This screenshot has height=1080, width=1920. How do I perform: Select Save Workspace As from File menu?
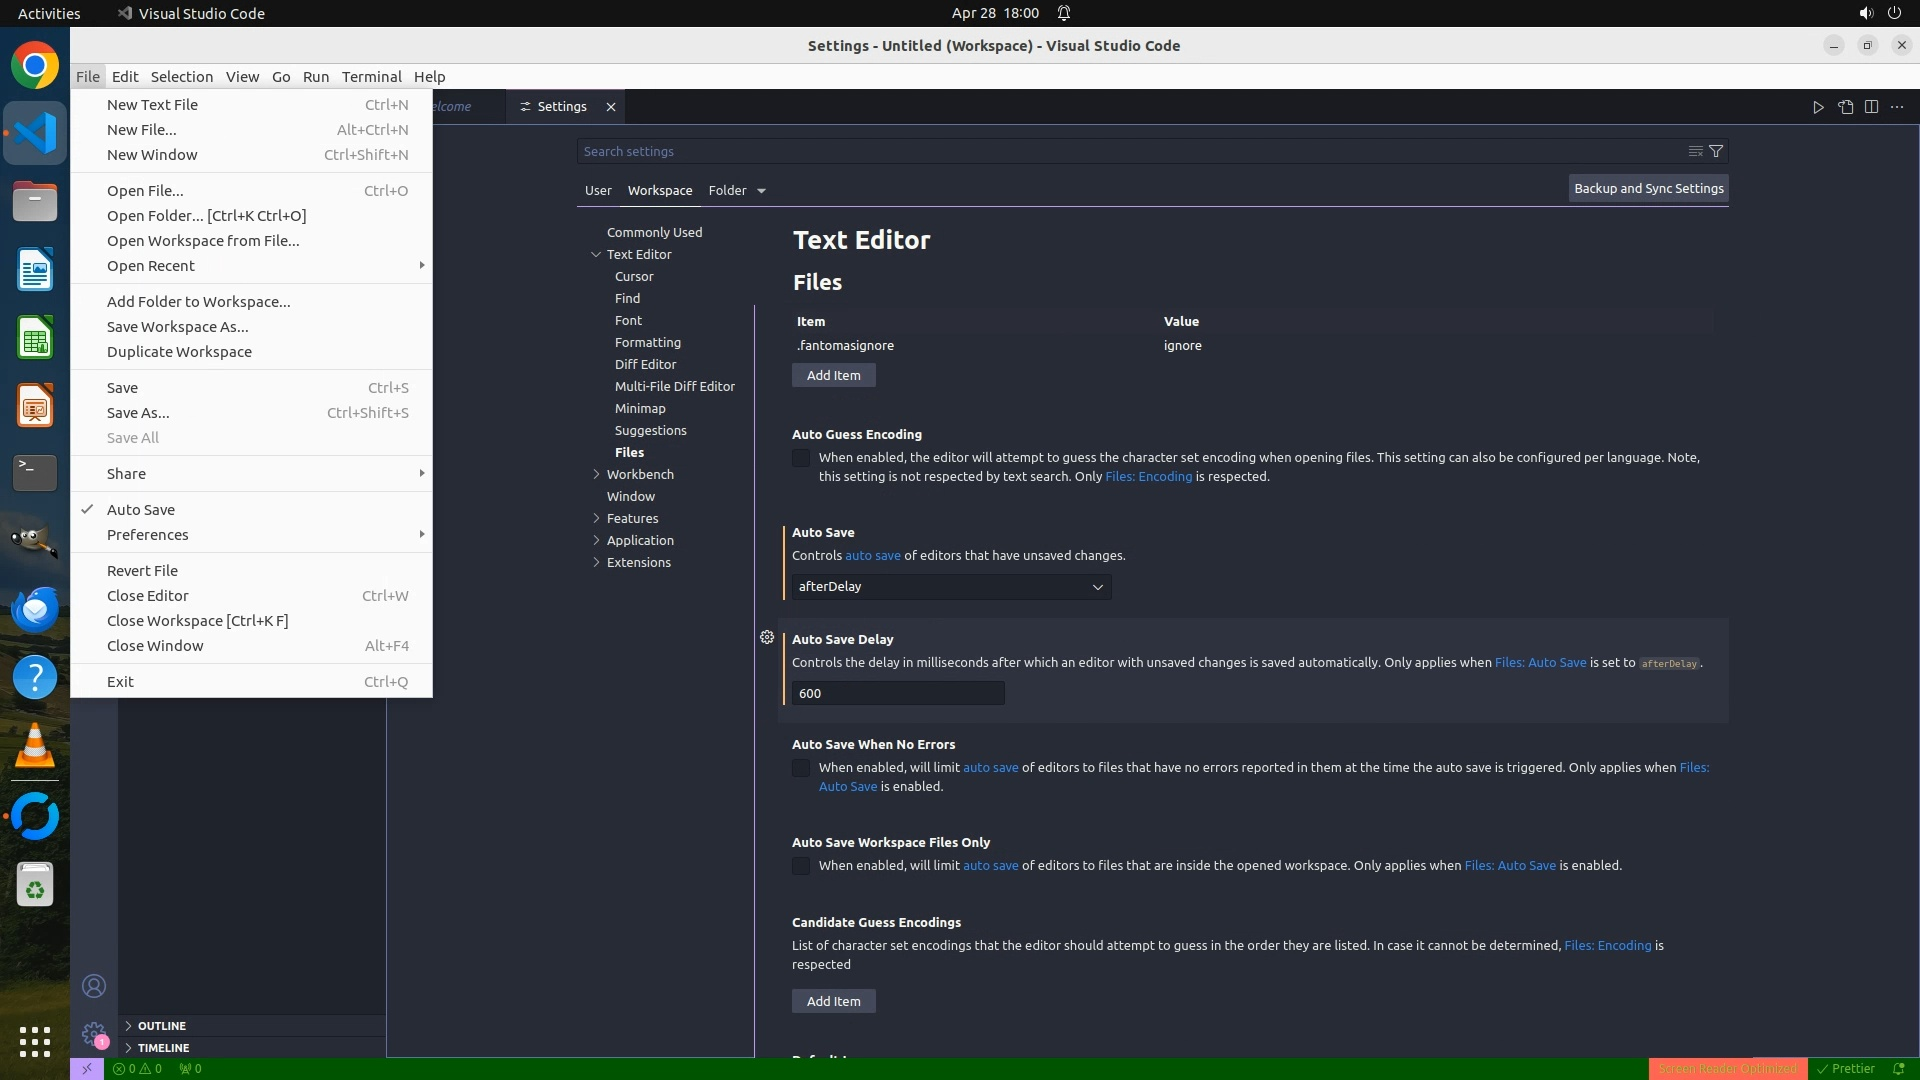click(x=178, y=327)
